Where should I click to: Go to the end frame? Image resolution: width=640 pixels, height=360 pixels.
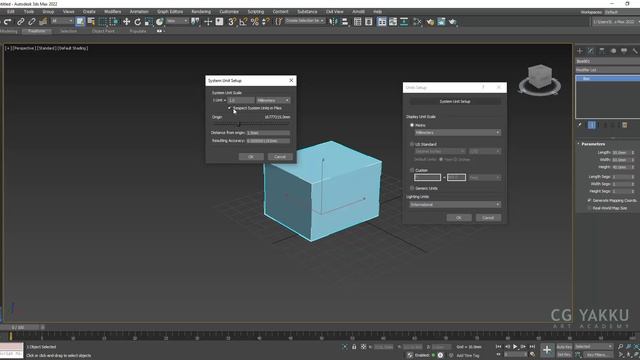pyautogui.click(x=532, y=347)
